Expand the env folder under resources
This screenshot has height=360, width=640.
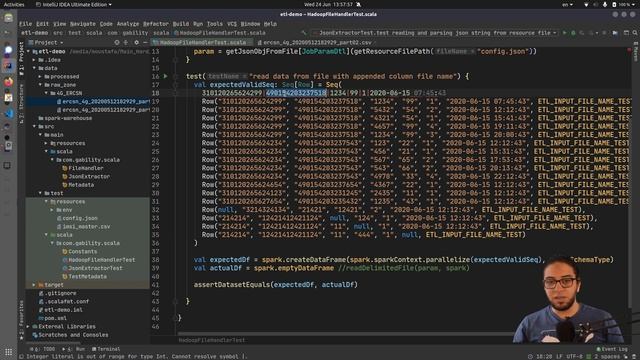[52, 210]
